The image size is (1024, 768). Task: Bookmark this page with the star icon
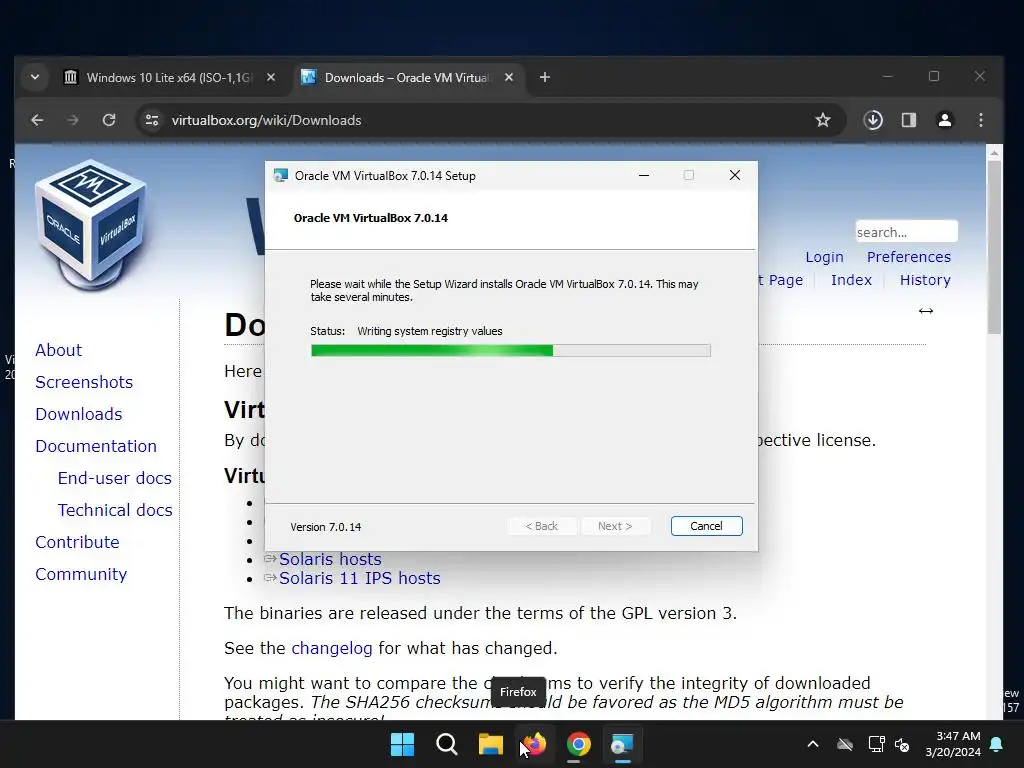click(823, 120)
